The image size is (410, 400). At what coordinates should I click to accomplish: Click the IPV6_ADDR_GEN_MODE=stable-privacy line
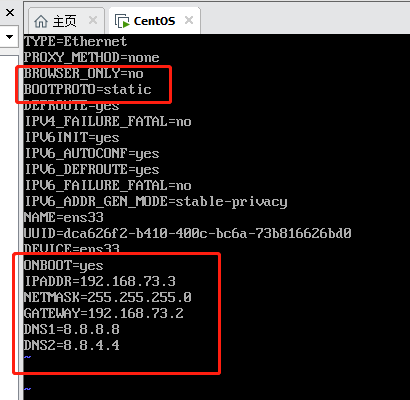[x=156, y=201]
